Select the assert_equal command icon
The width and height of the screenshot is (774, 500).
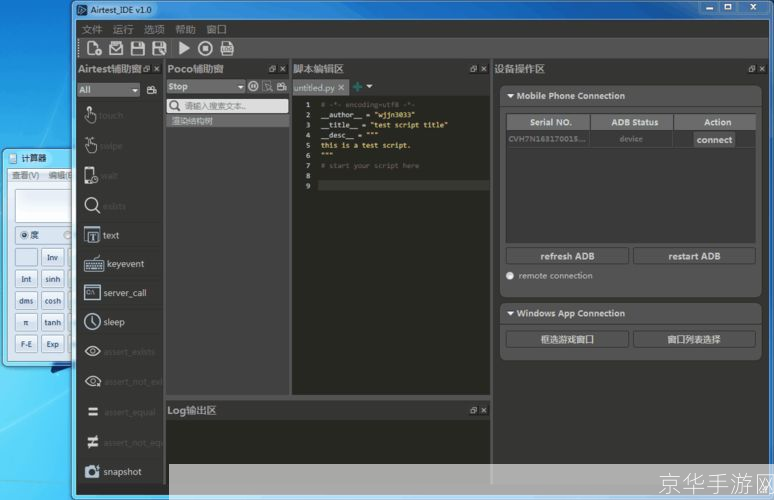(93, 411)
